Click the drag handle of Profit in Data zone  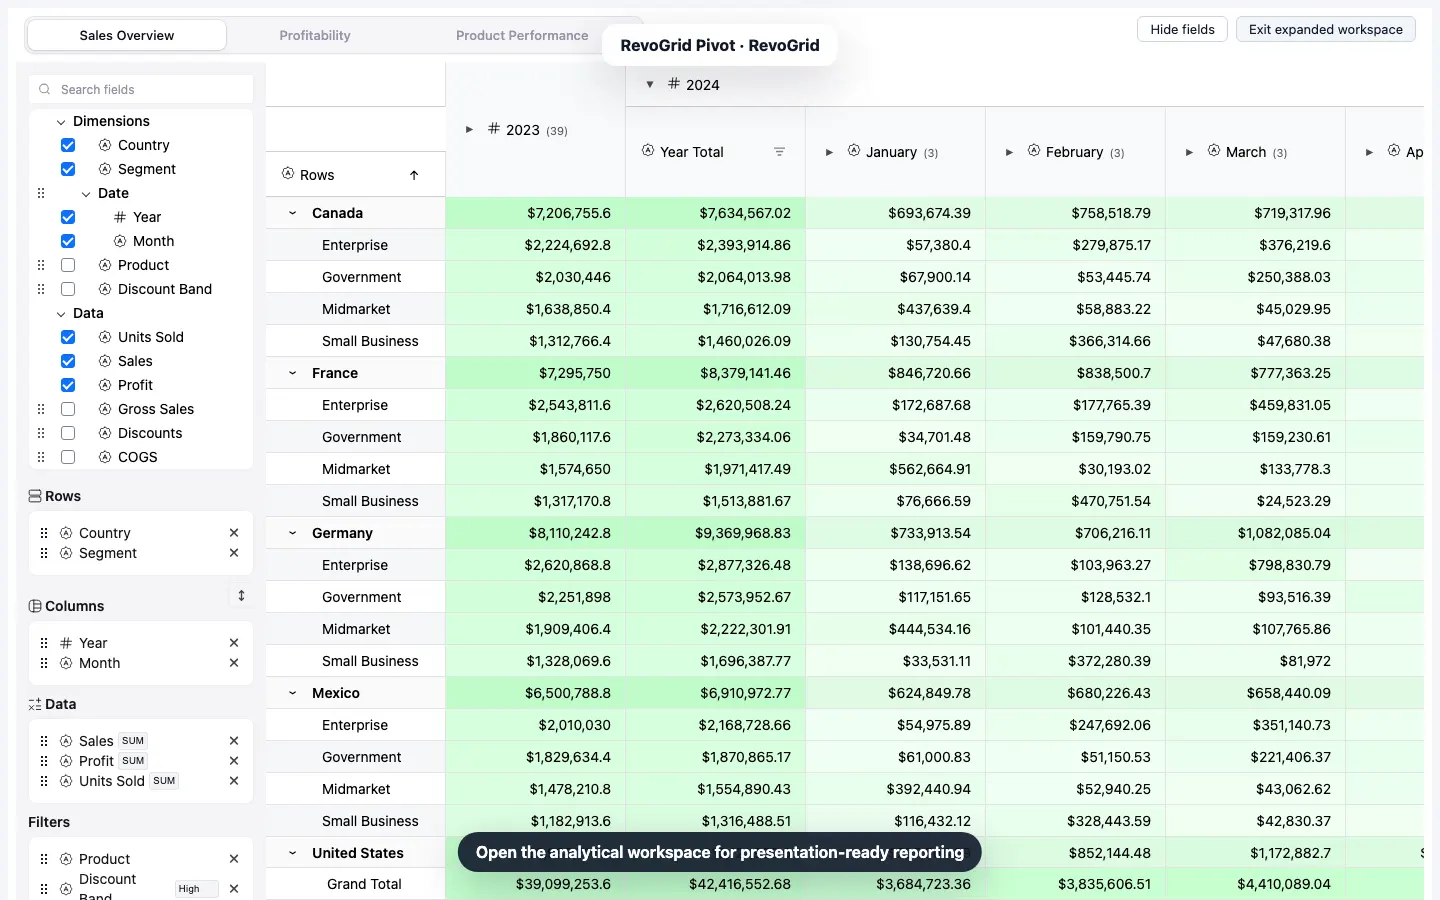44,761
